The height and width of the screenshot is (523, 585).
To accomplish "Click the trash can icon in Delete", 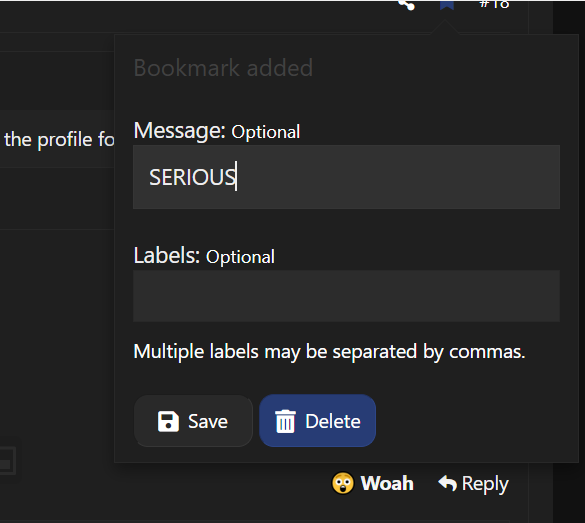I will point(285,422).
